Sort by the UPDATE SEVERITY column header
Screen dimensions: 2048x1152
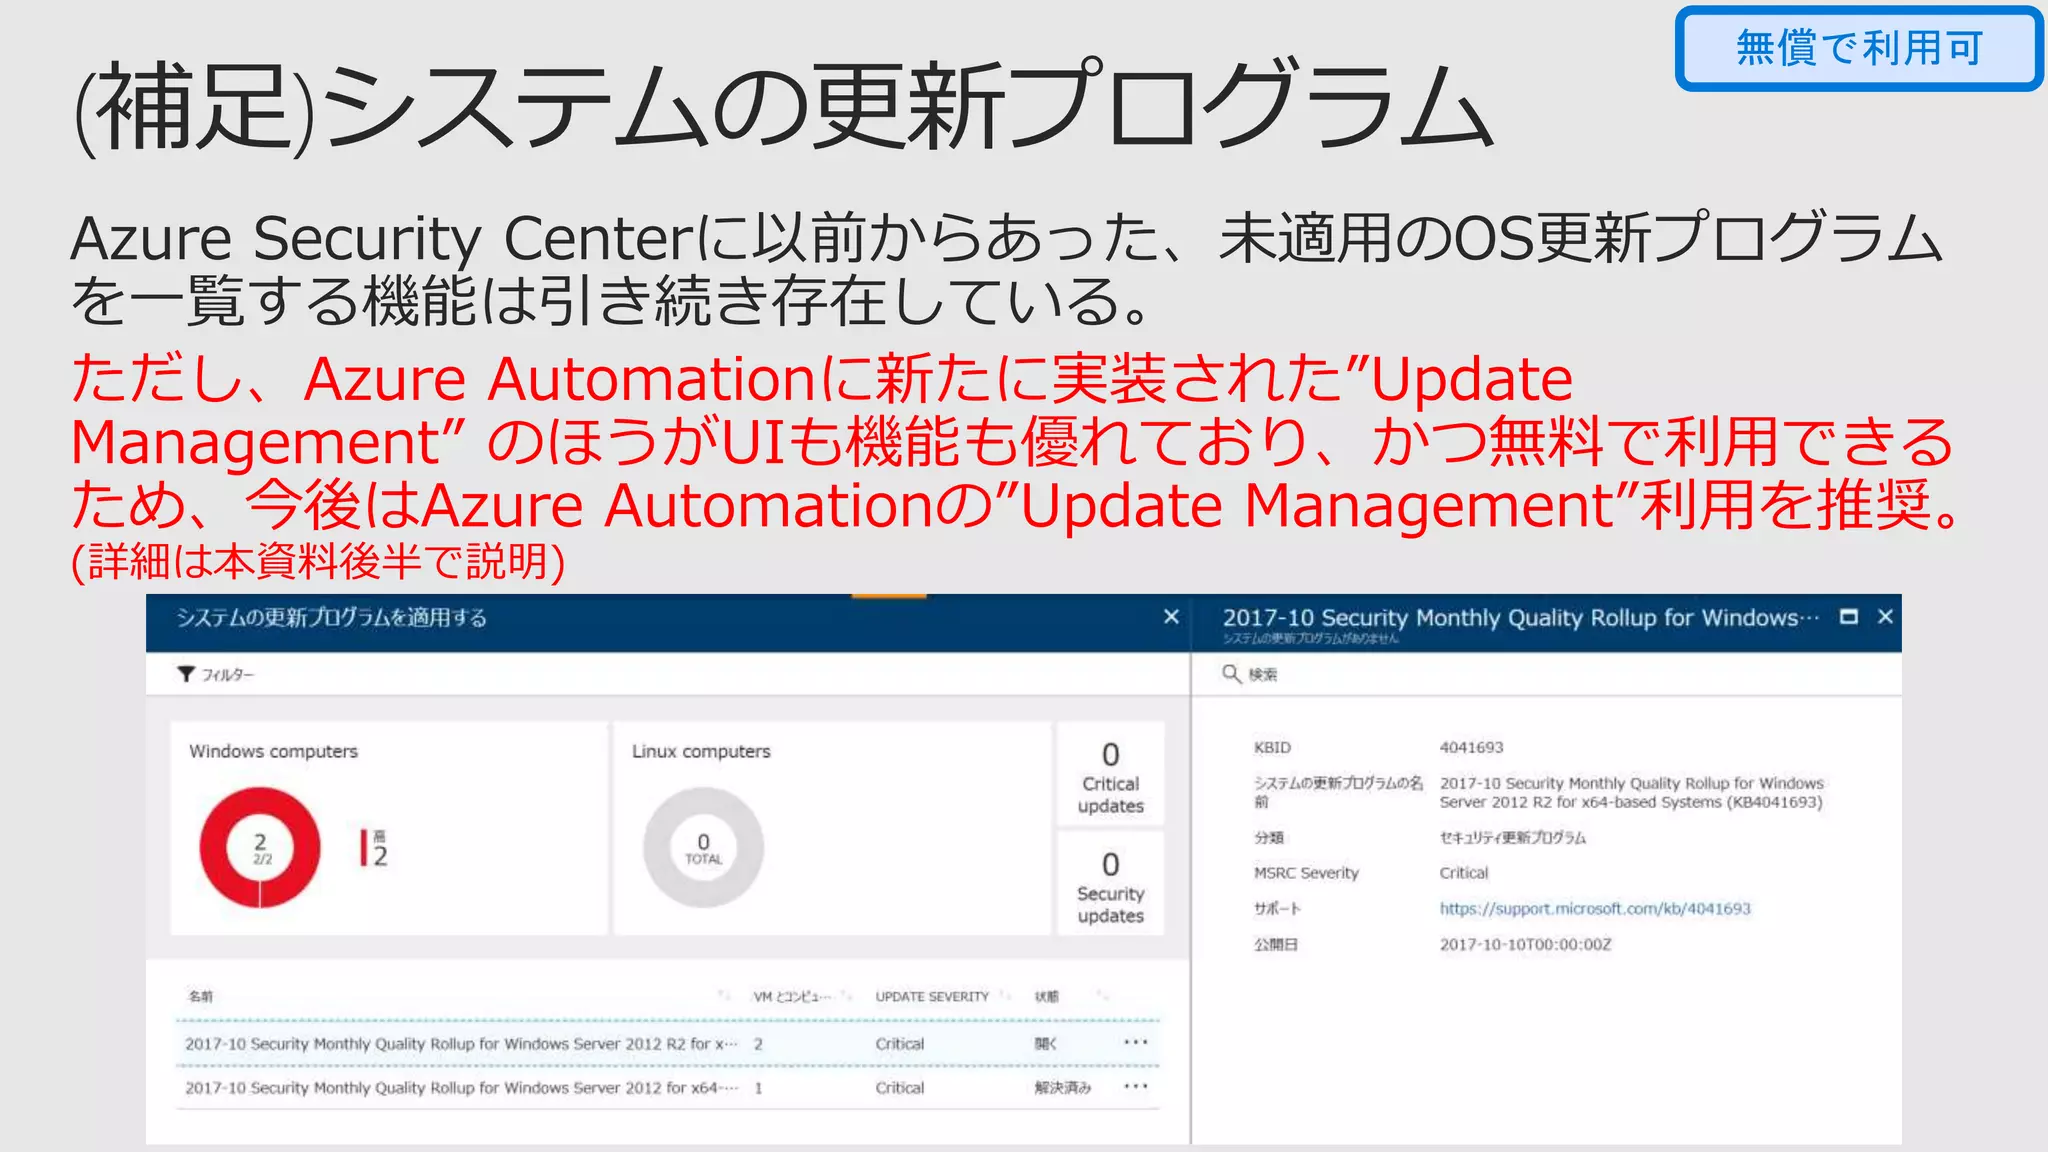932,996
